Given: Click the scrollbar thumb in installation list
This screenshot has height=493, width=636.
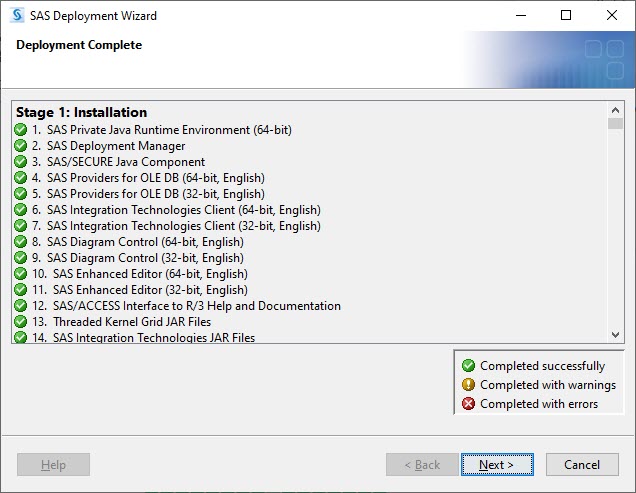Looking at the screenshot, I should (x=615, y=123).
